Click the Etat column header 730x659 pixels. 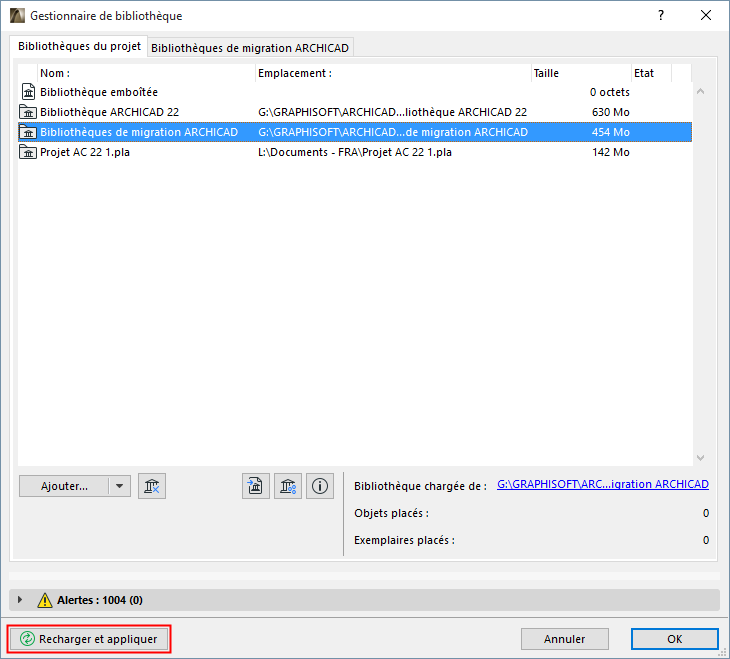[x=651, y=73]
